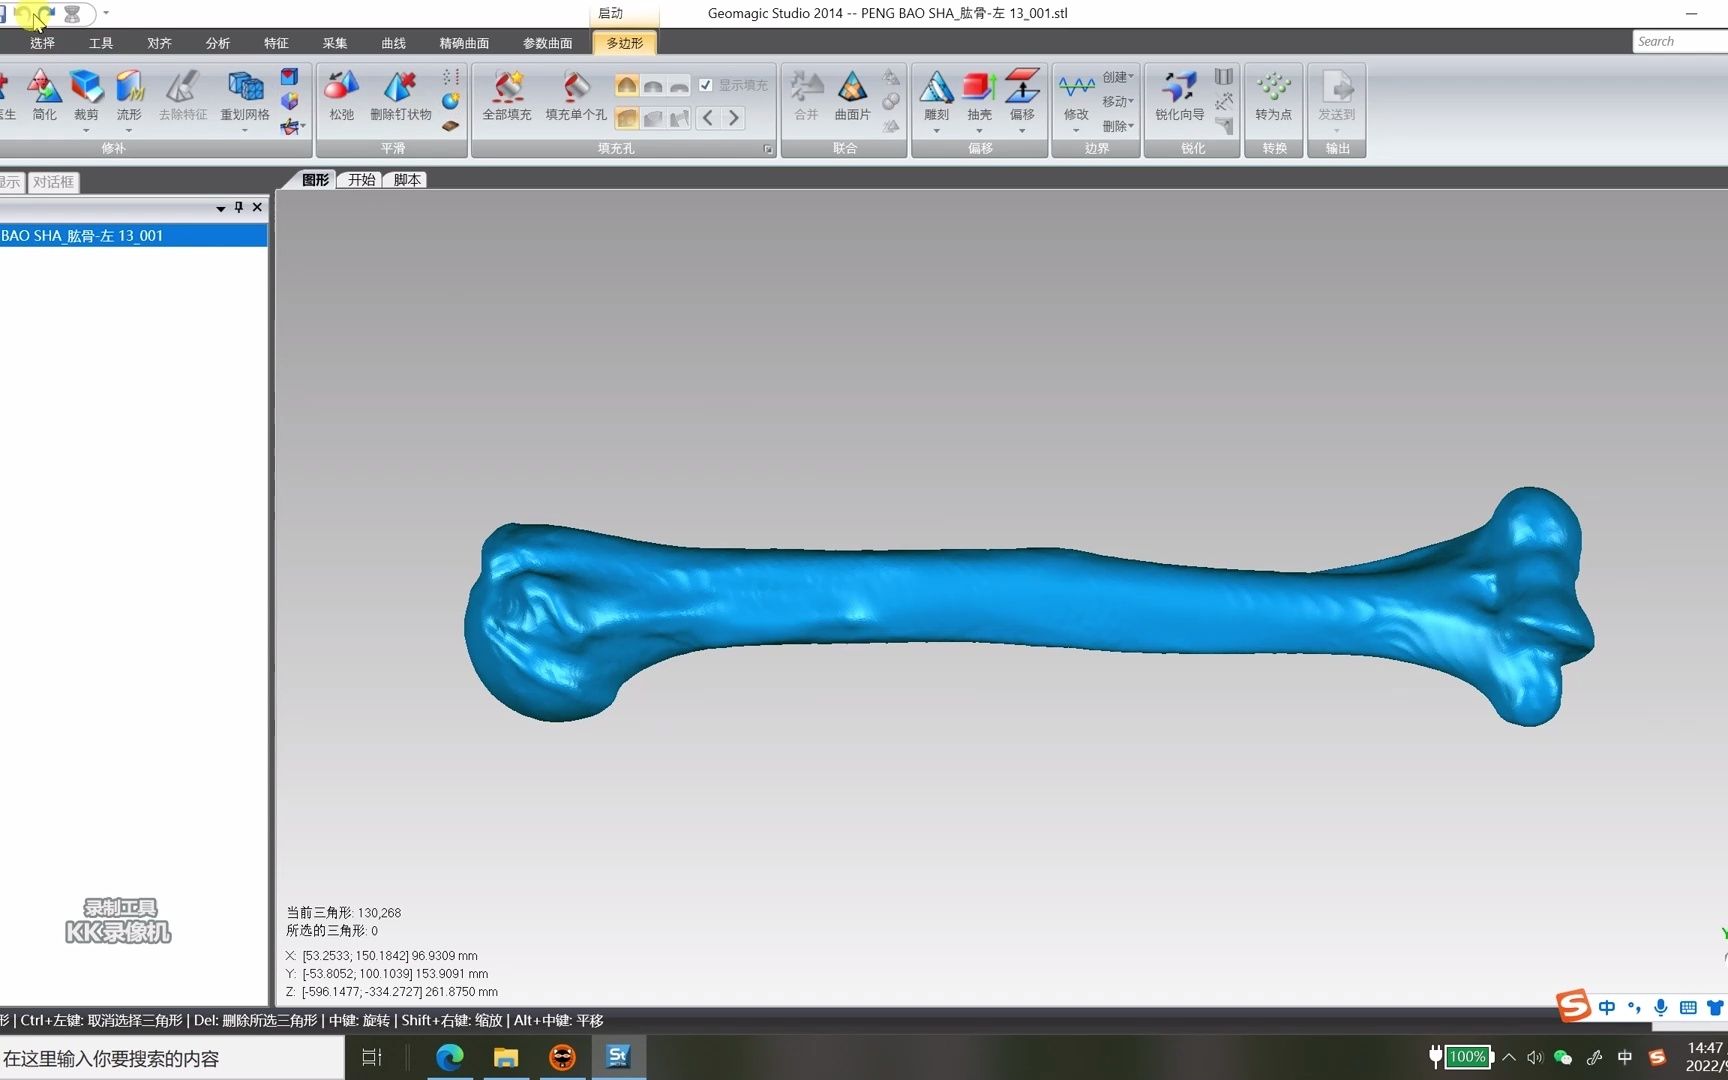The width and height of the screenshot is (1728, 1080).
Task: Open the model manager panel dropdown arrow
Action: pos(220,208)
